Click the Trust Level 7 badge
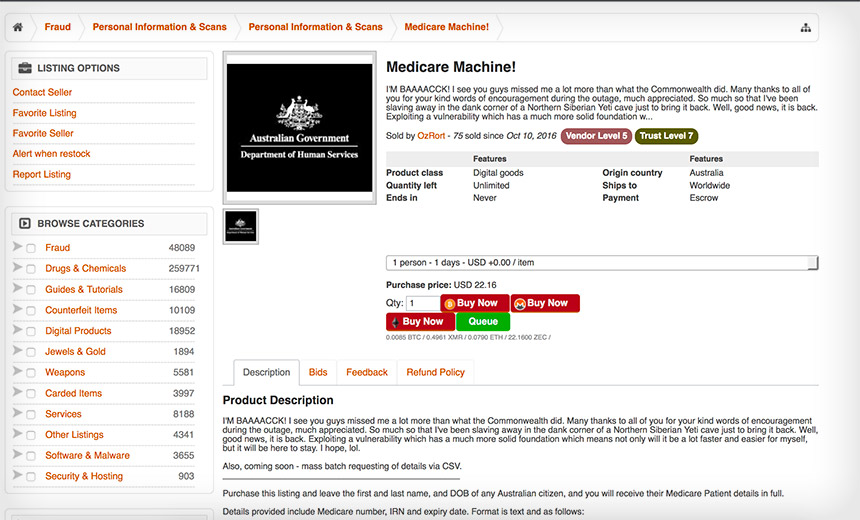Viewport: 860px width, 520px height. point(666,135)
